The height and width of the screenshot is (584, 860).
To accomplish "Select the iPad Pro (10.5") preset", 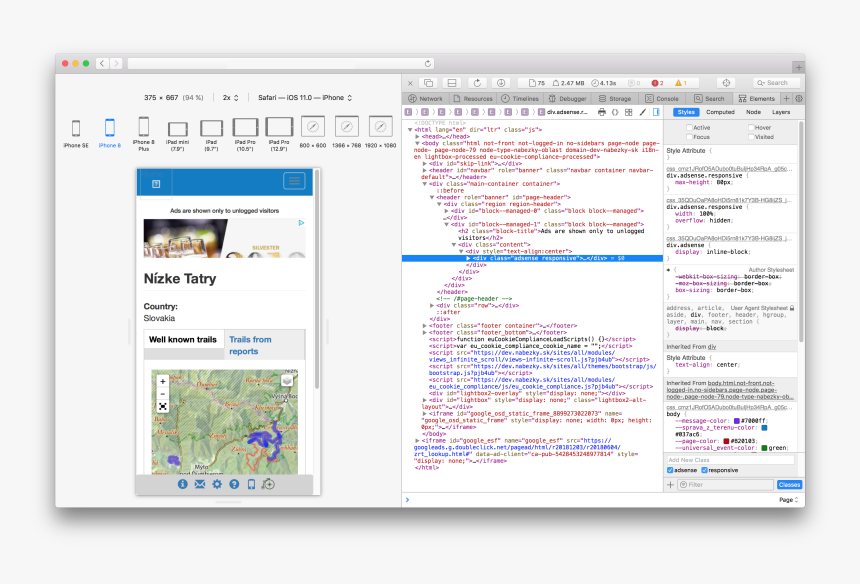I will [x=245, y=134].
